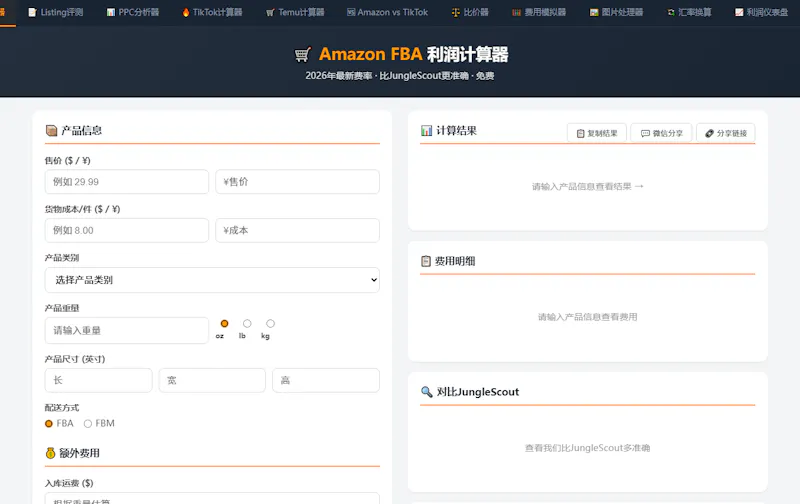Viewport: 800px width, 504px height.
Task: Click the shopping cart icon in header title
Action: [303, 55]
